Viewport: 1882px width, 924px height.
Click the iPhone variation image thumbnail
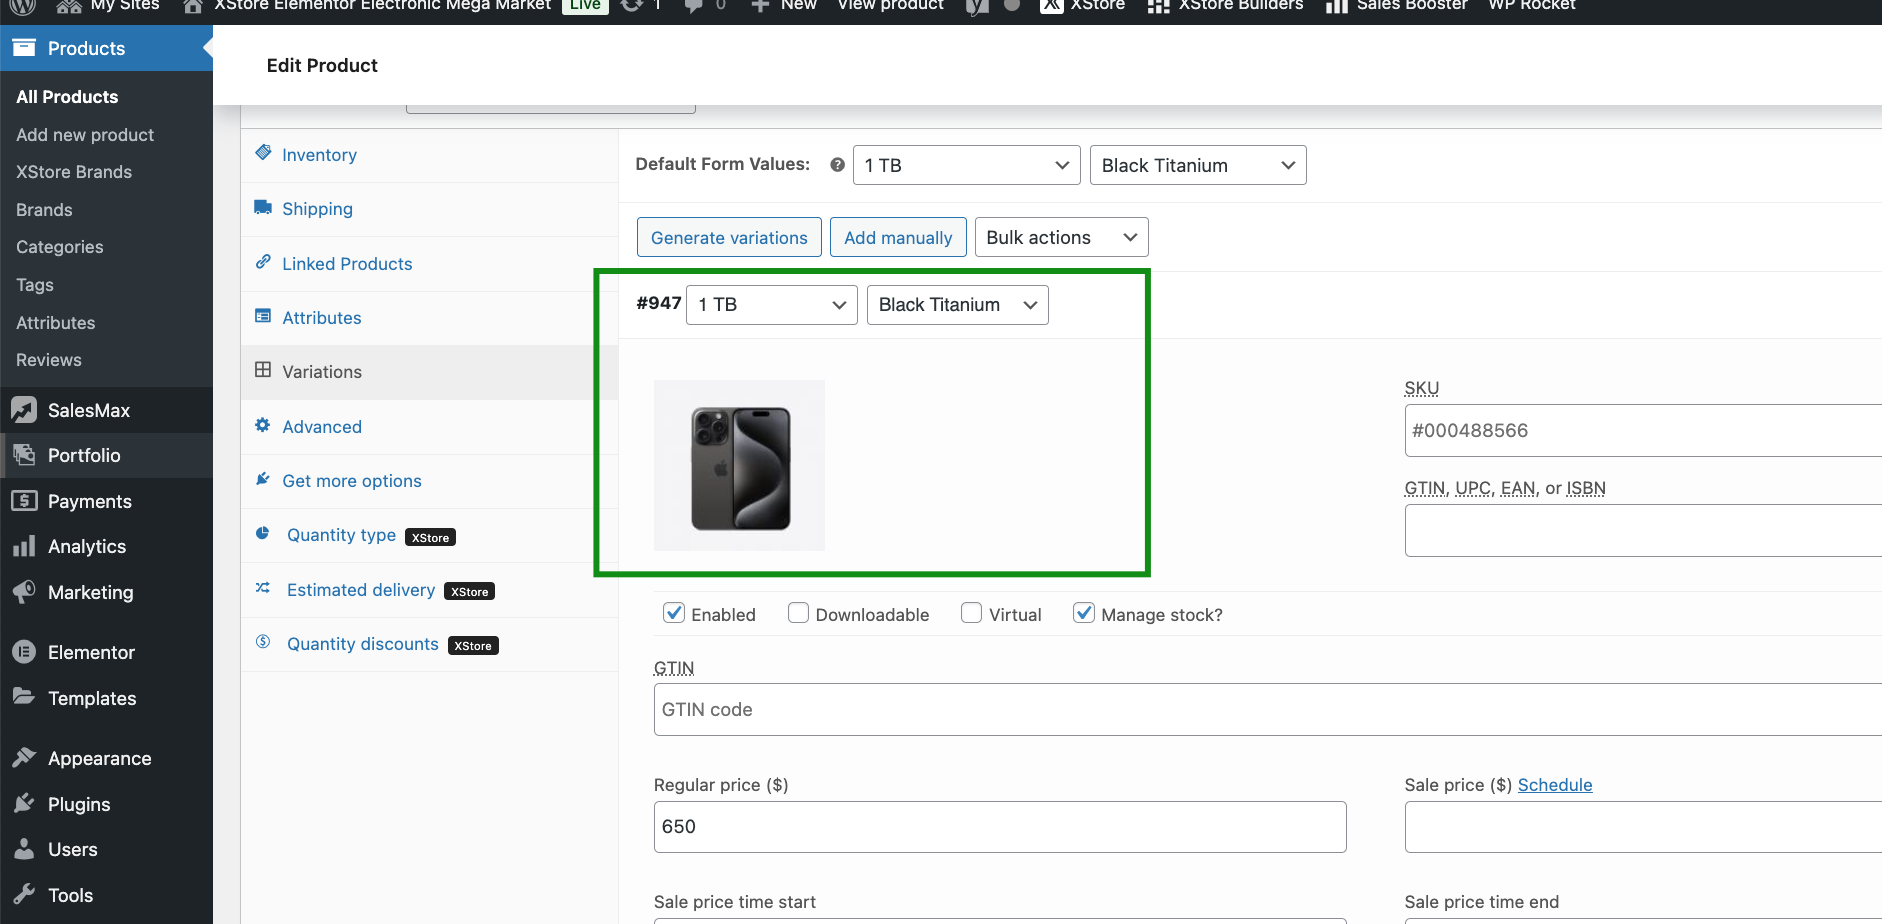pyautogui.click(x=739, y=465)
